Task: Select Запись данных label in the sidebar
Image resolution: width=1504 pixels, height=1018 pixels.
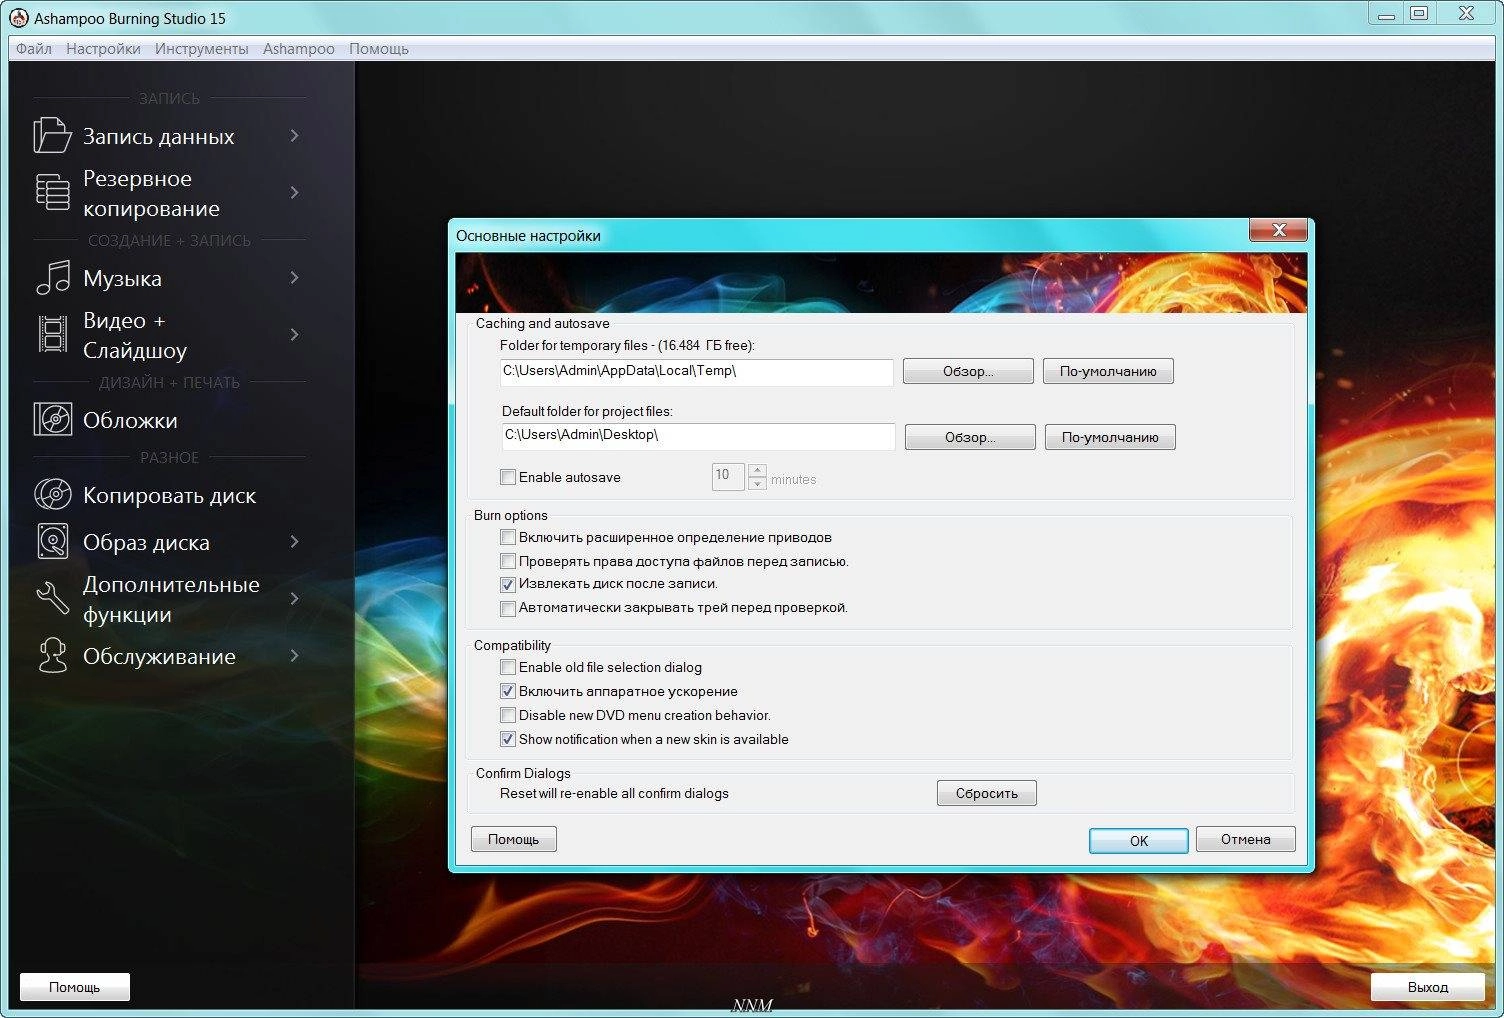Action: coord(159,137)
